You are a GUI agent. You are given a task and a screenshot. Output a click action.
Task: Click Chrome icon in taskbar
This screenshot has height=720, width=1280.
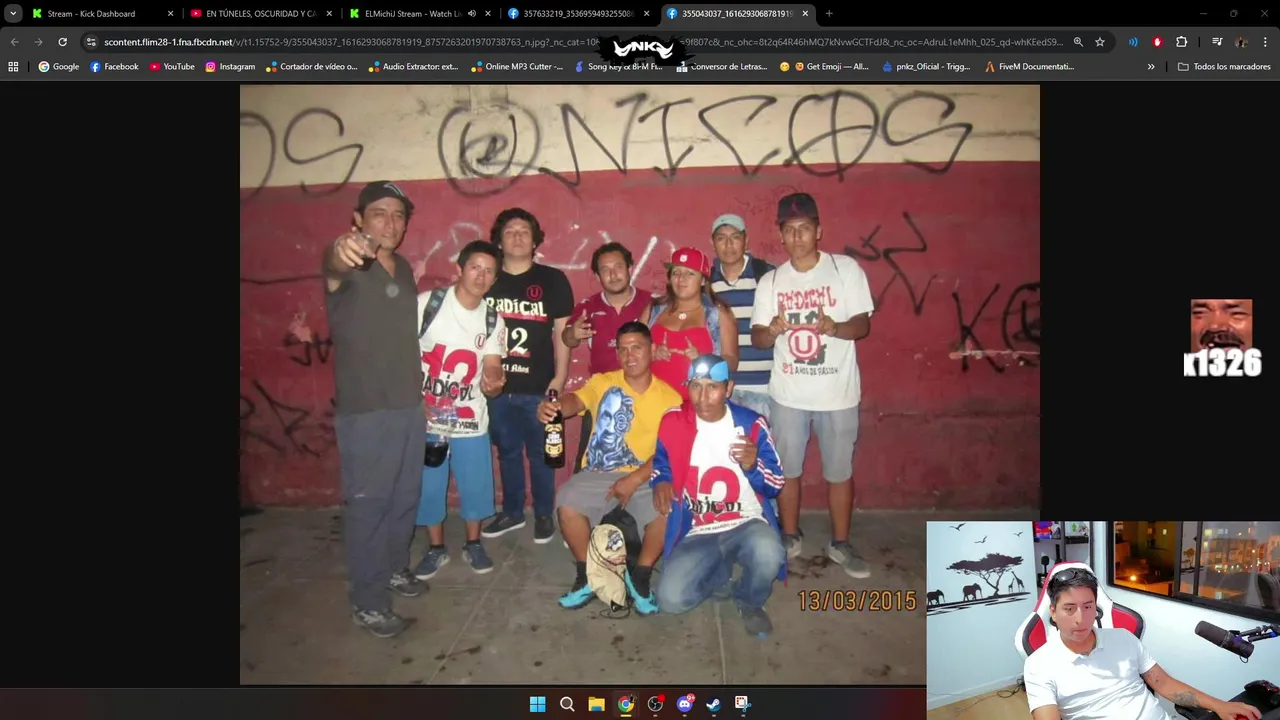626,704
